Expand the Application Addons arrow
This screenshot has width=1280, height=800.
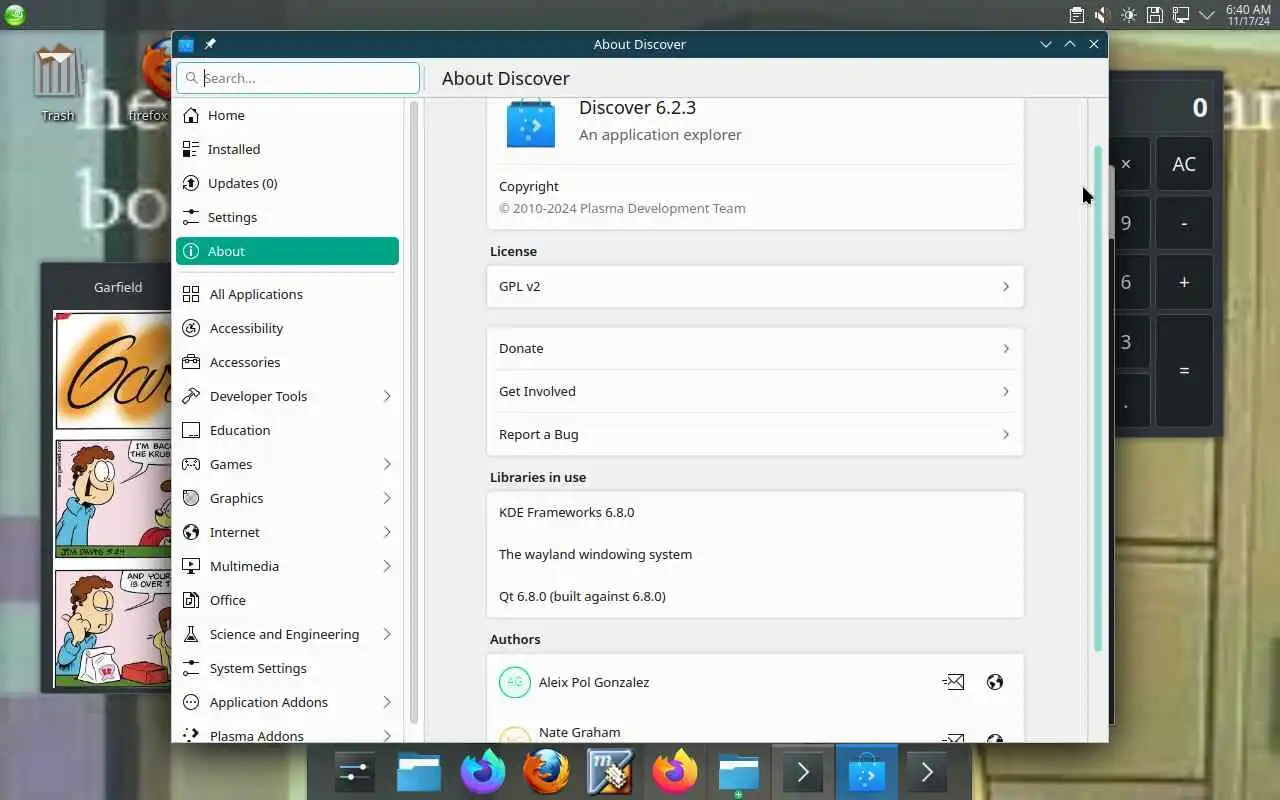pos(387,702)
